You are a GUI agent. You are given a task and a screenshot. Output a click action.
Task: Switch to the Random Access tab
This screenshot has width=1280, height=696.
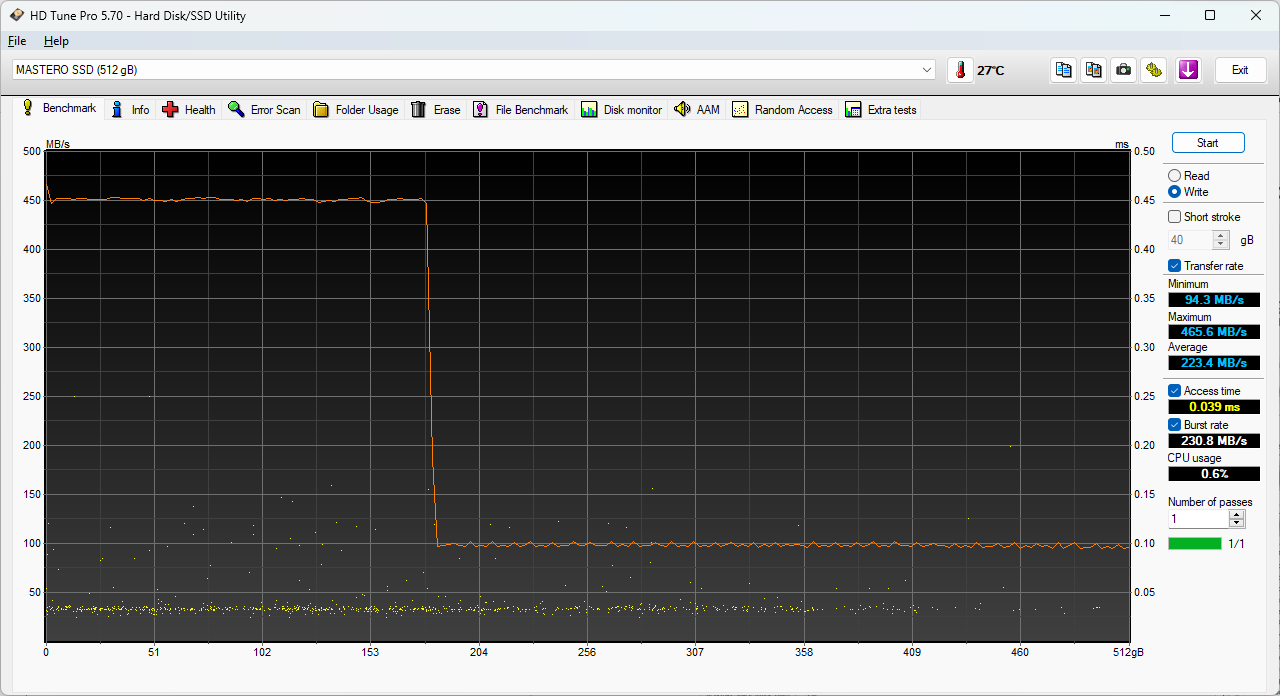[x=783, y=110]
